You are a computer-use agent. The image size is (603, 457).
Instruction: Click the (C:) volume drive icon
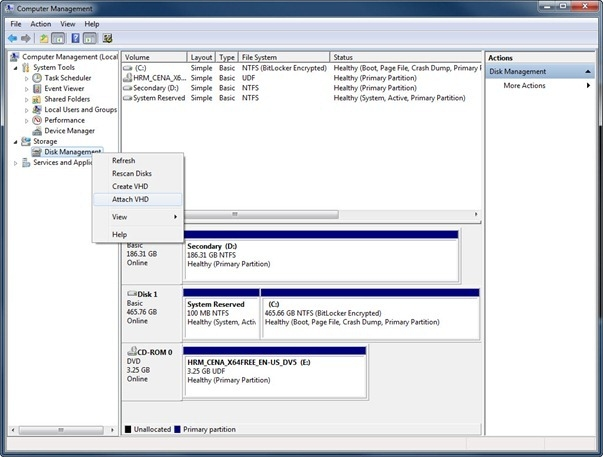point(128,68)
